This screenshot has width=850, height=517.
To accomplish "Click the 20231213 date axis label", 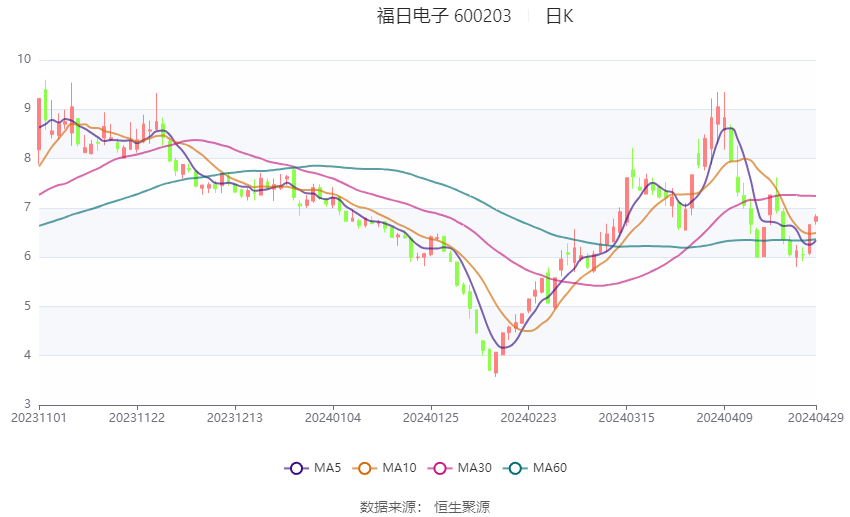I will 235,417.
